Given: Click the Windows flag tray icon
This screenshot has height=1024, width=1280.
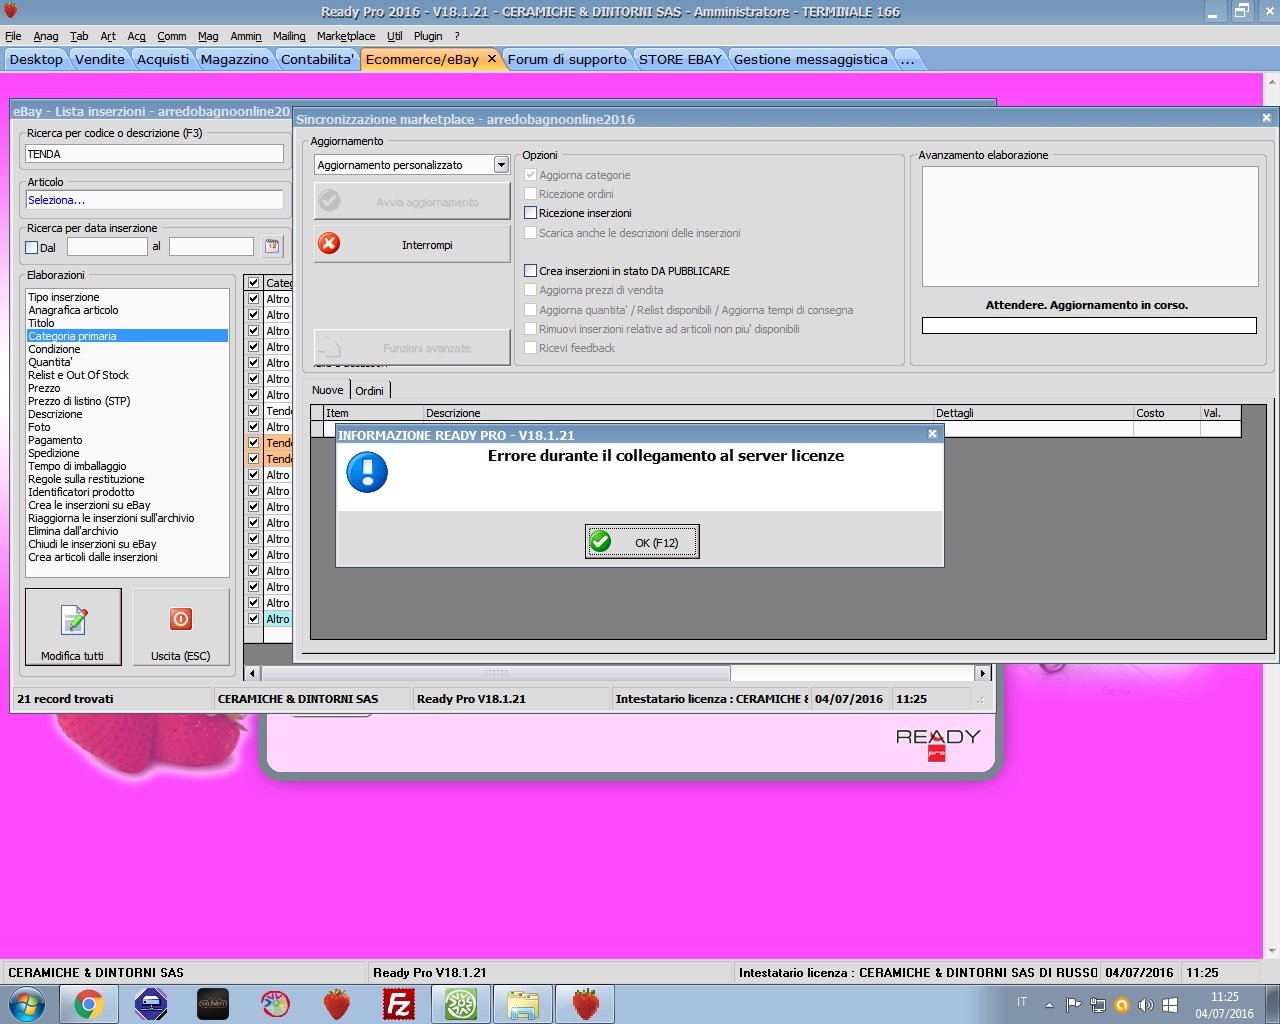Looking at the screenshot, I should [x=1170, y=1005].
